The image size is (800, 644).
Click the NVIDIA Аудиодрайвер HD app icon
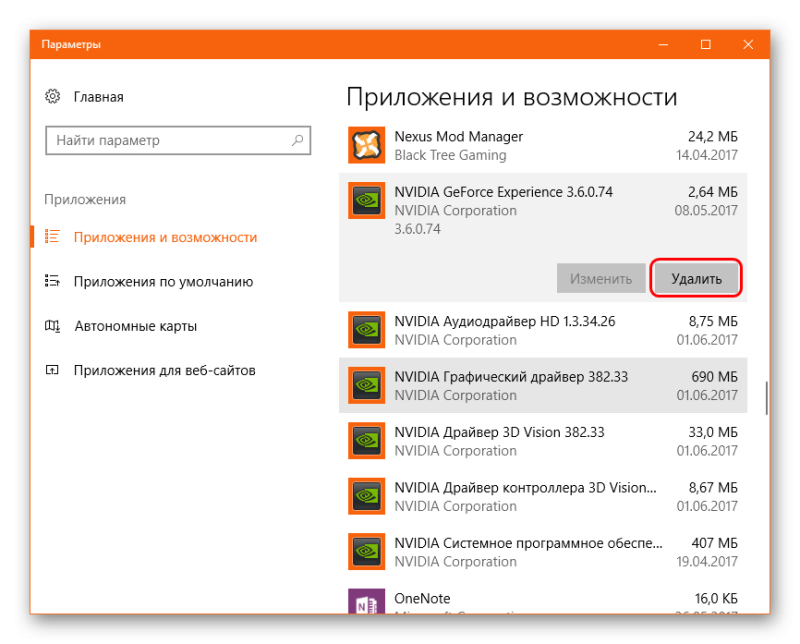[x=366, y=330]
